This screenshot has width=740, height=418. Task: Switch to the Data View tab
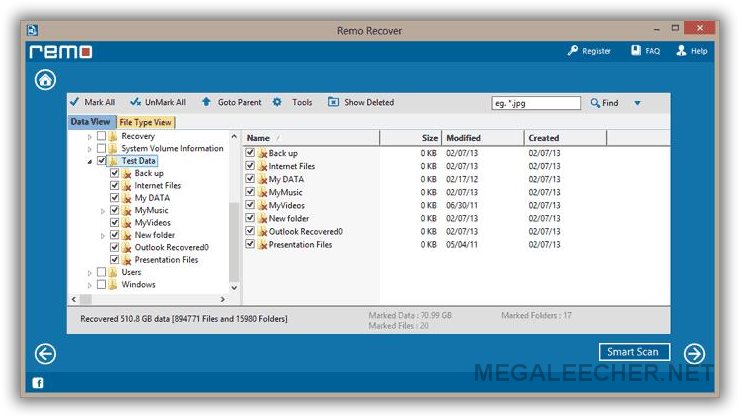pos(90,122)
